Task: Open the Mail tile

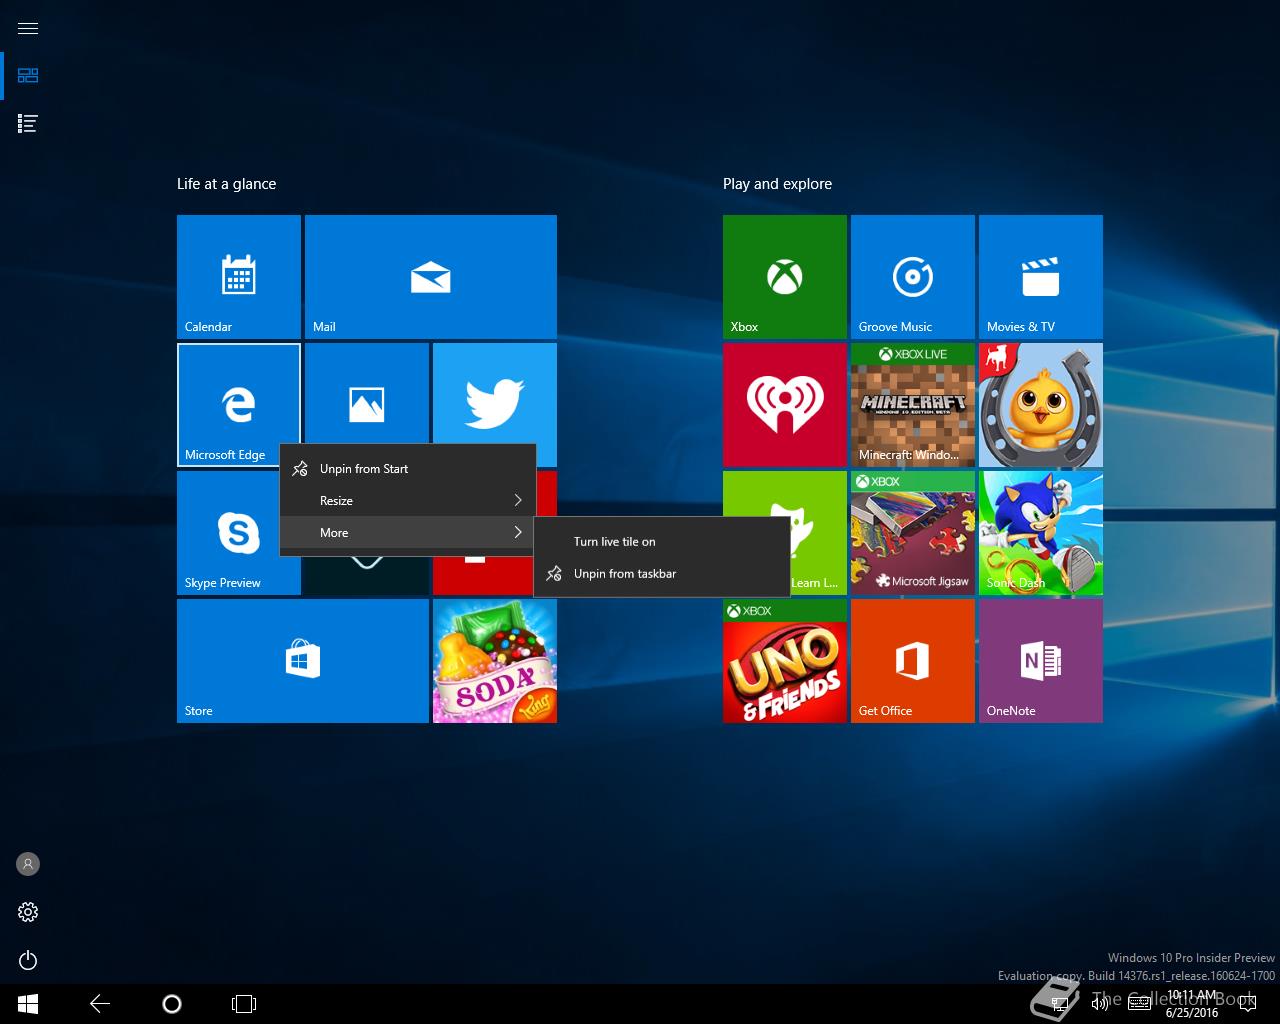Action: point(431,277)
